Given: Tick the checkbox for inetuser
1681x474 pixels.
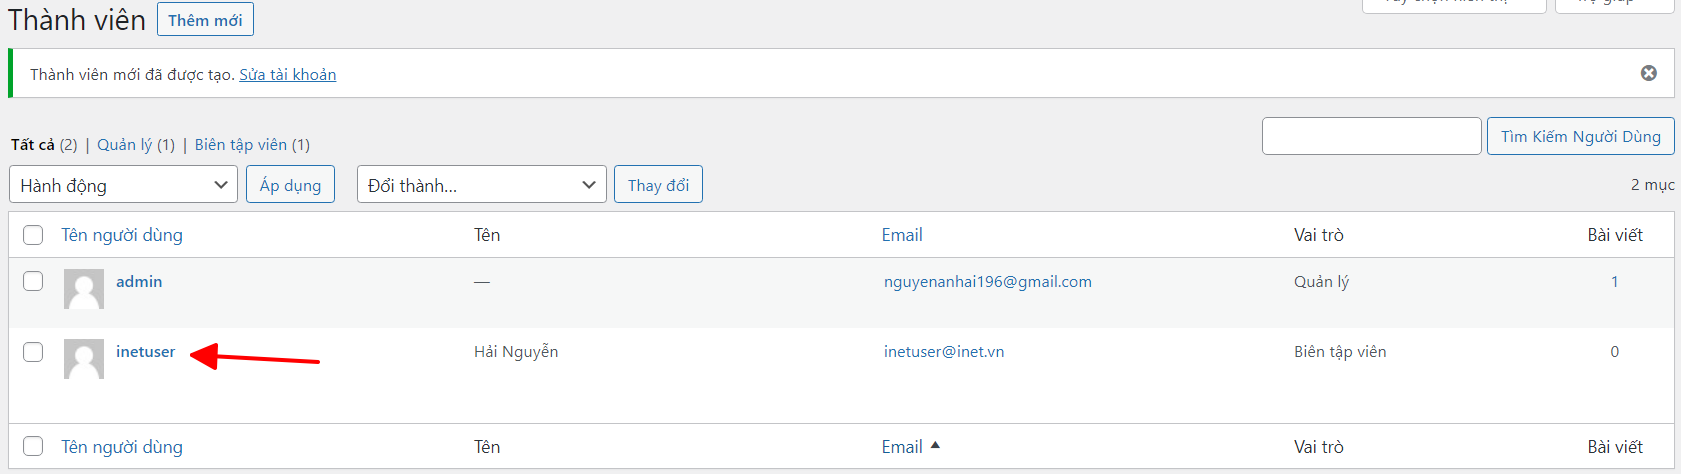Looking at the screenshot, I should click(x=33, y=351).
